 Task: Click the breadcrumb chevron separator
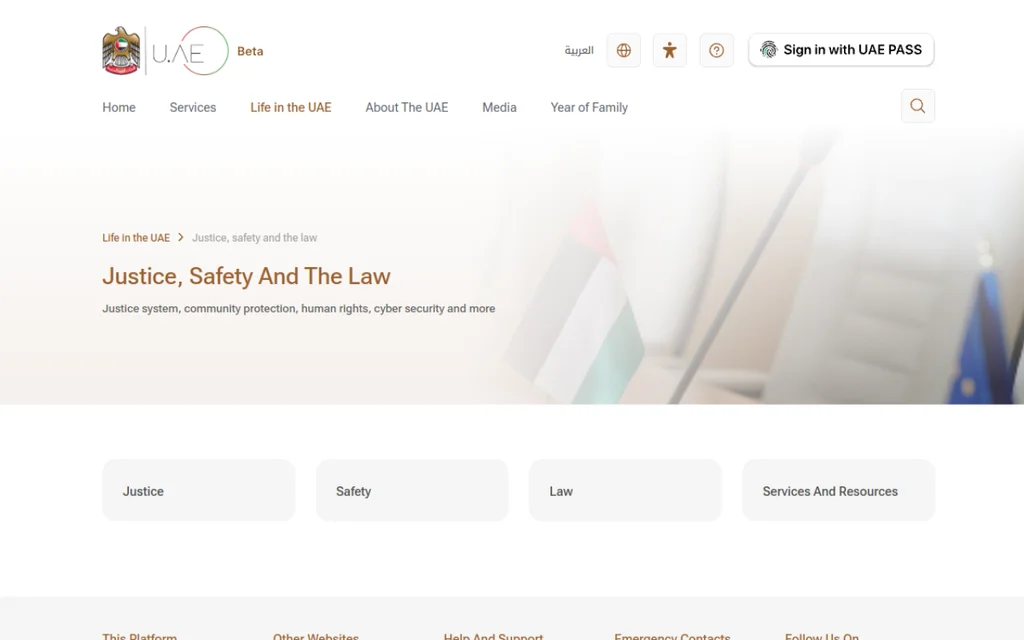click(181, 237)
